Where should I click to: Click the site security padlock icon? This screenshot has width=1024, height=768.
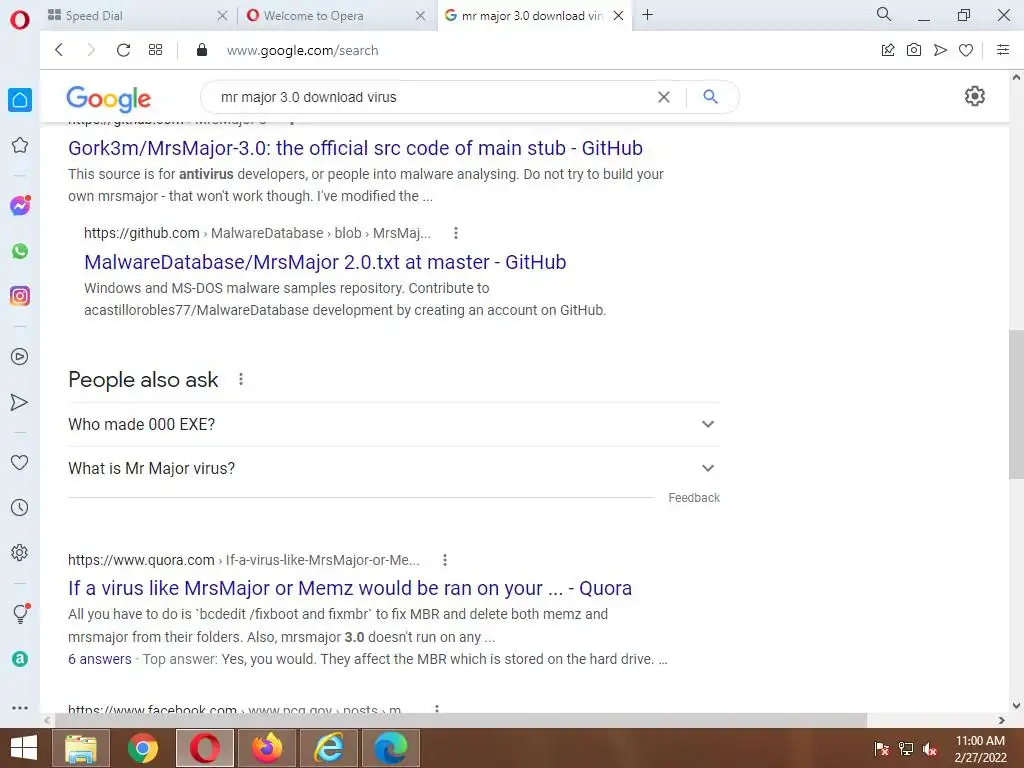[x=202, y=50]
